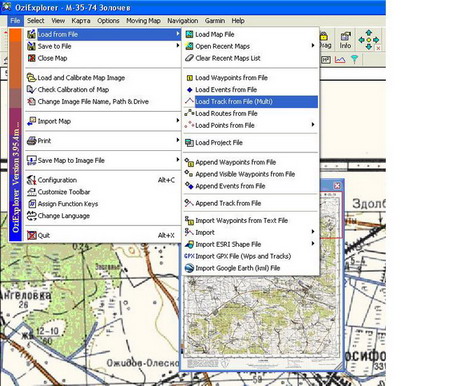Click the Import Map icon
The width and height of the screenshot is (476, 386).
[31, 121]
